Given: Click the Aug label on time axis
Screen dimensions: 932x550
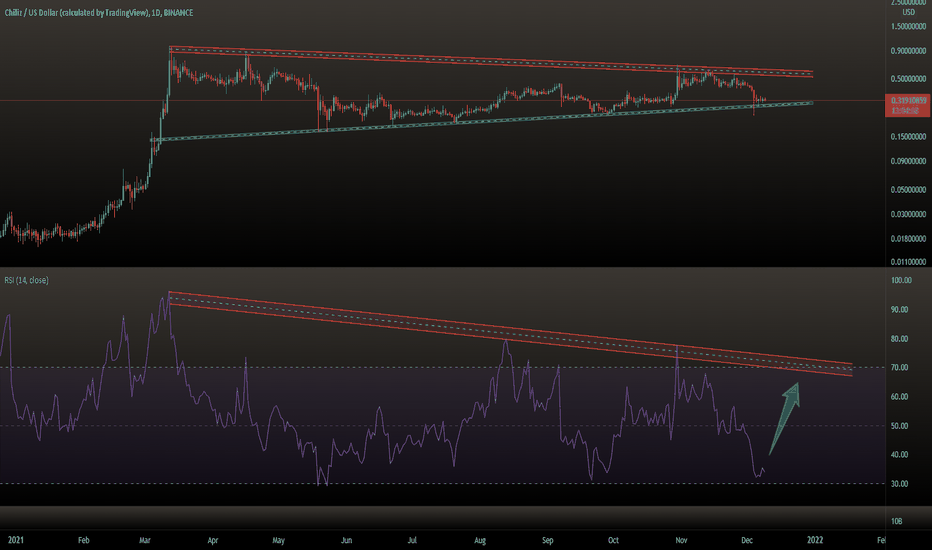Looking at the screenshot, I should [x=480, y=540].
